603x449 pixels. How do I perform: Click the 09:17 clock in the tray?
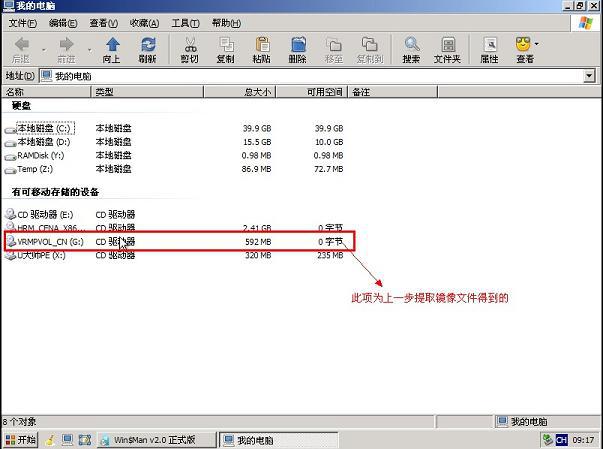click(x=583, y=440)
